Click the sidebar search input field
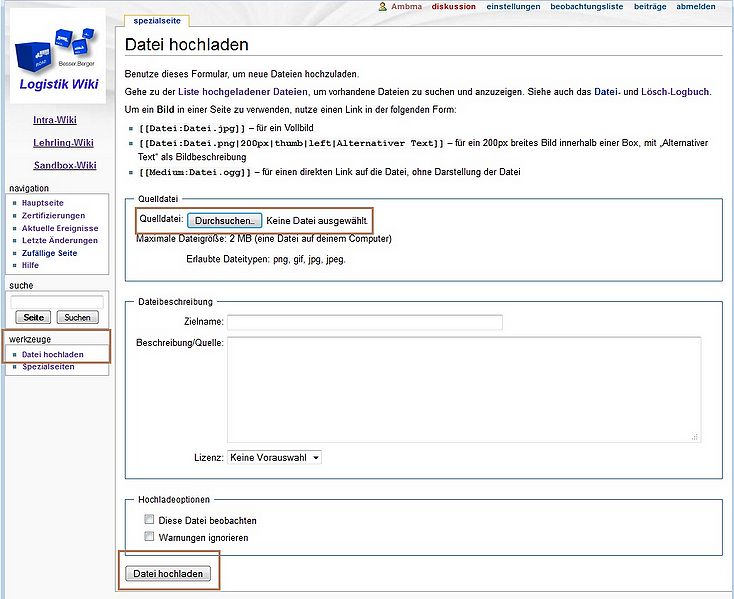 pyautogui.click(x=57, y=302)
